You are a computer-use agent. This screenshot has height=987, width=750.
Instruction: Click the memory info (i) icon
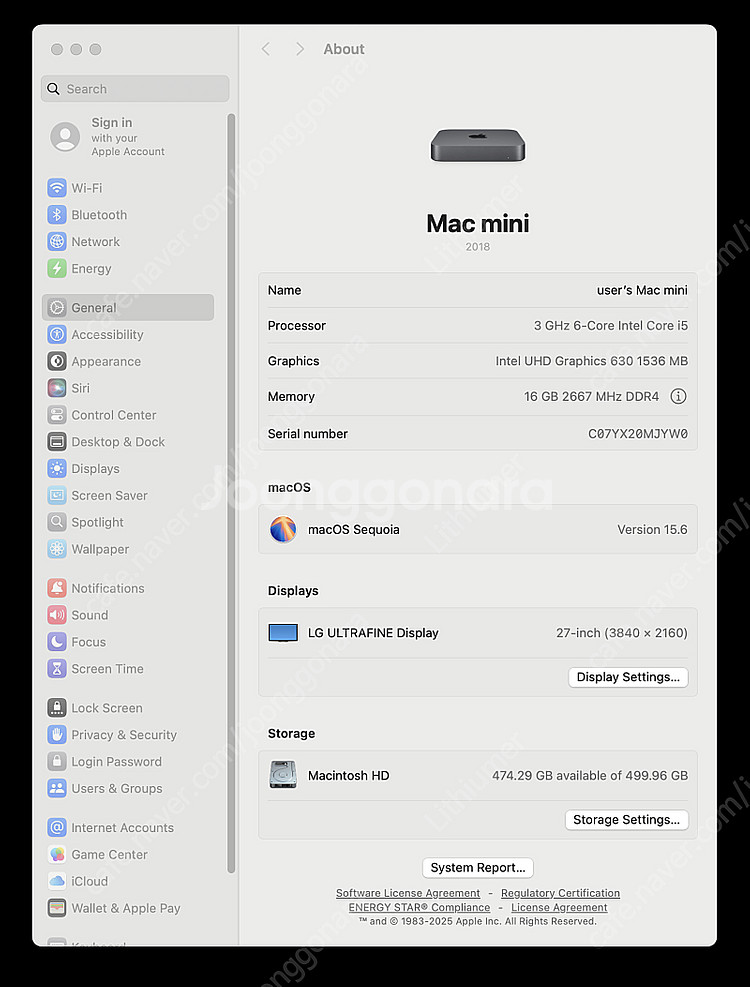pos(678,397)
